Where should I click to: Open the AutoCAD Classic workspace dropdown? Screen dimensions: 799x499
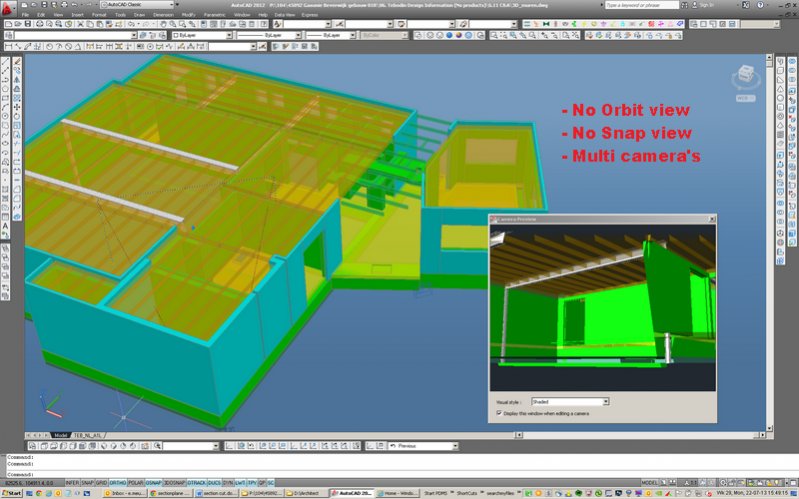[x=139, y=5]
